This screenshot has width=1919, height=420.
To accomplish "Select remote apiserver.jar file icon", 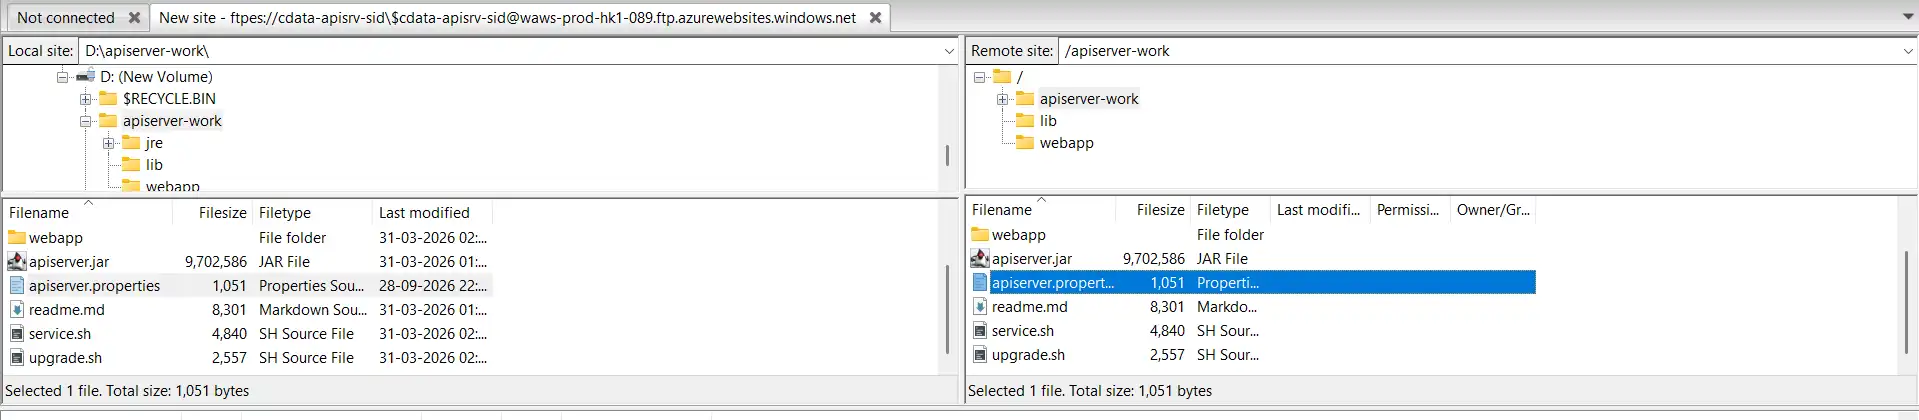I will tap(980, 259).
